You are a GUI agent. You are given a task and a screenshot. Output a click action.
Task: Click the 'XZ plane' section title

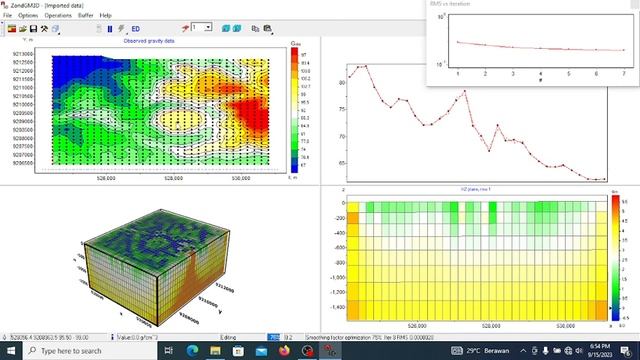(476, 189)
